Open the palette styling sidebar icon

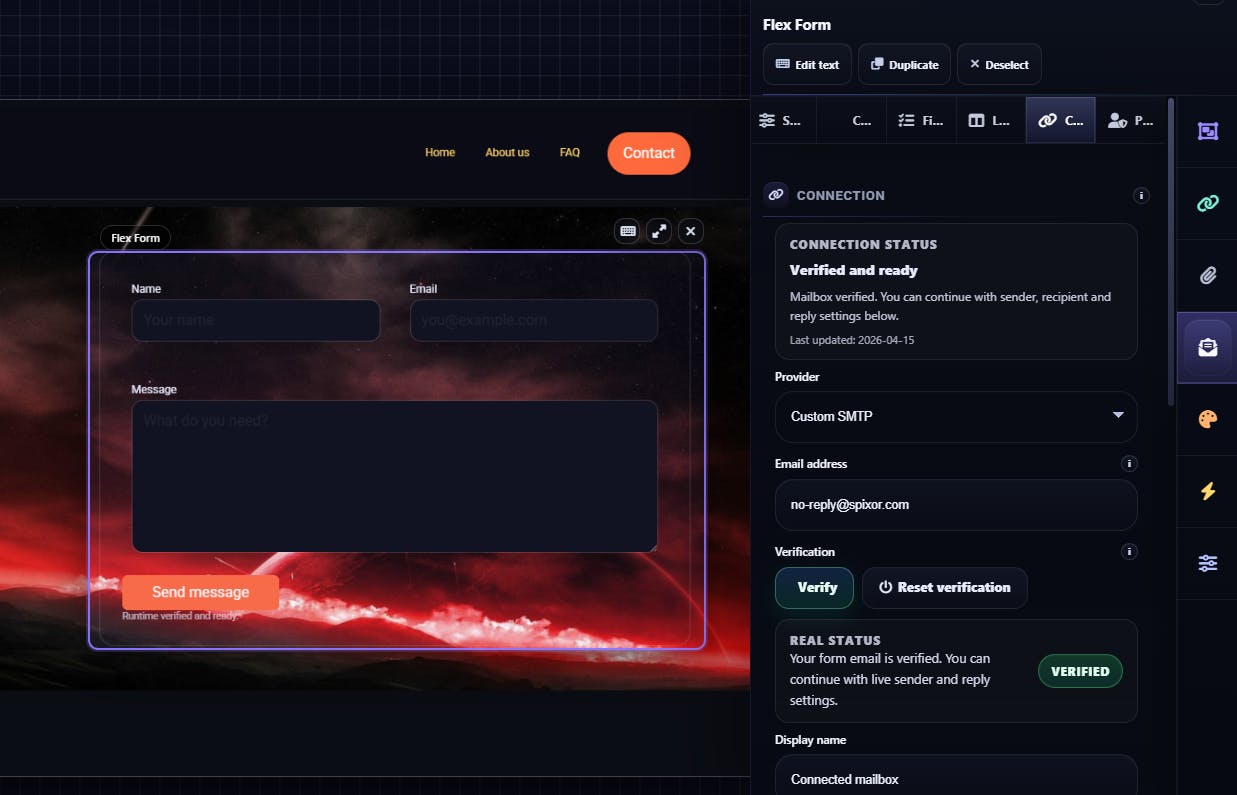pyautogui.click(x=1207, y=419)
